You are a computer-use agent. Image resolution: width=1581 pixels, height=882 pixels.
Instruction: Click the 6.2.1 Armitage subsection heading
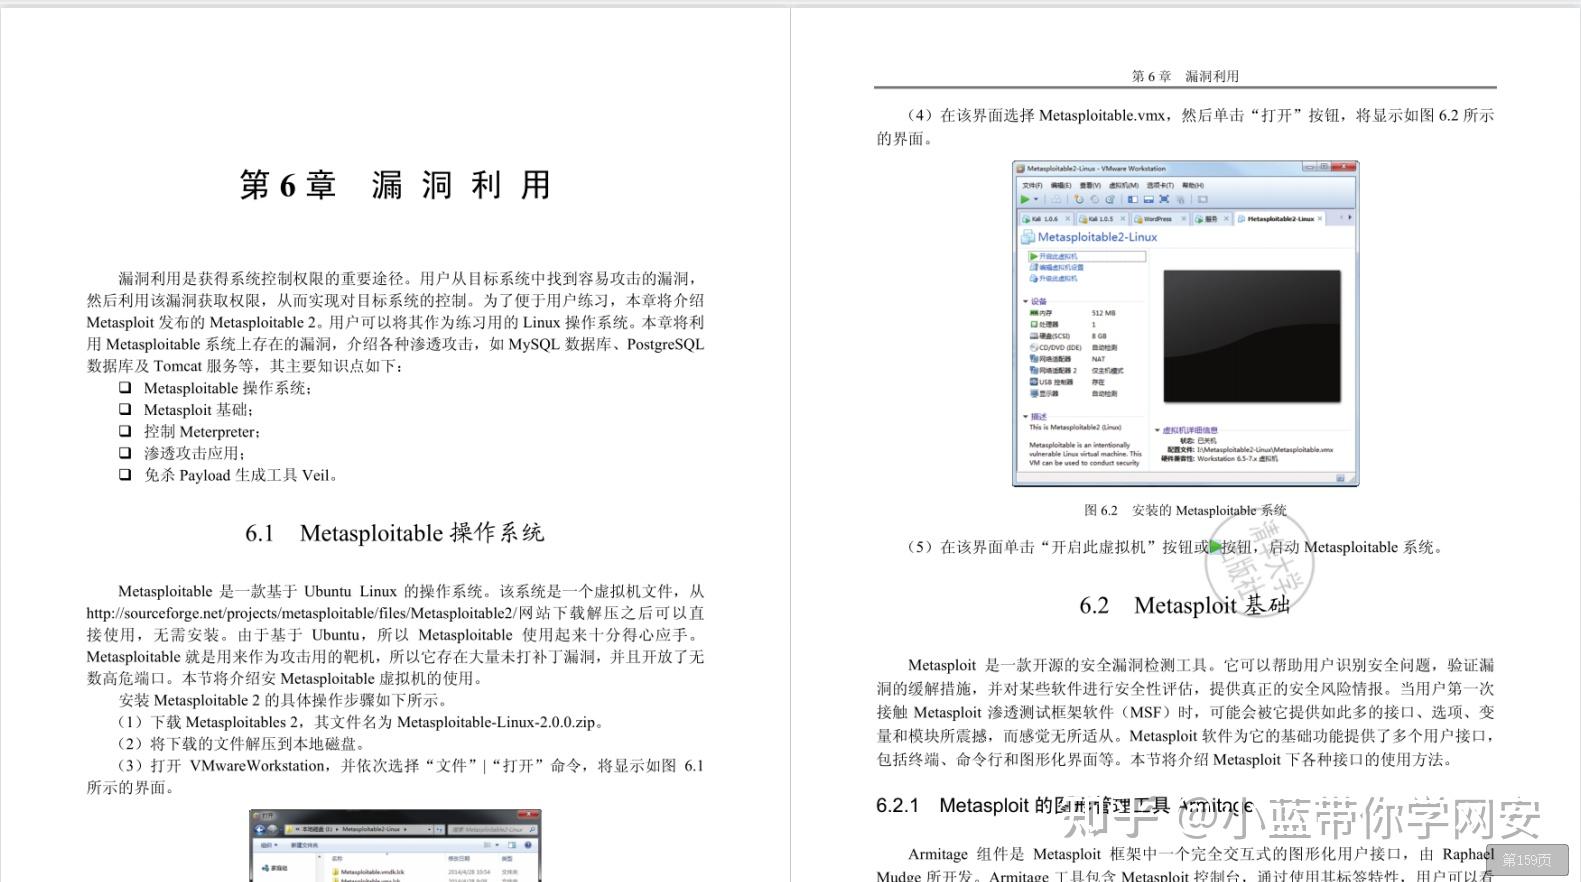1064,805
